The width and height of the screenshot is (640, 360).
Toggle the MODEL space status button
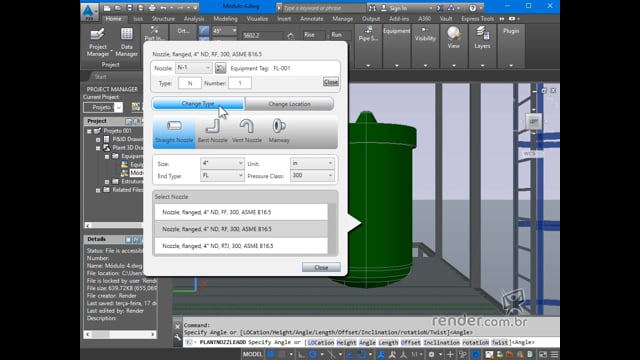coord(252,354)
